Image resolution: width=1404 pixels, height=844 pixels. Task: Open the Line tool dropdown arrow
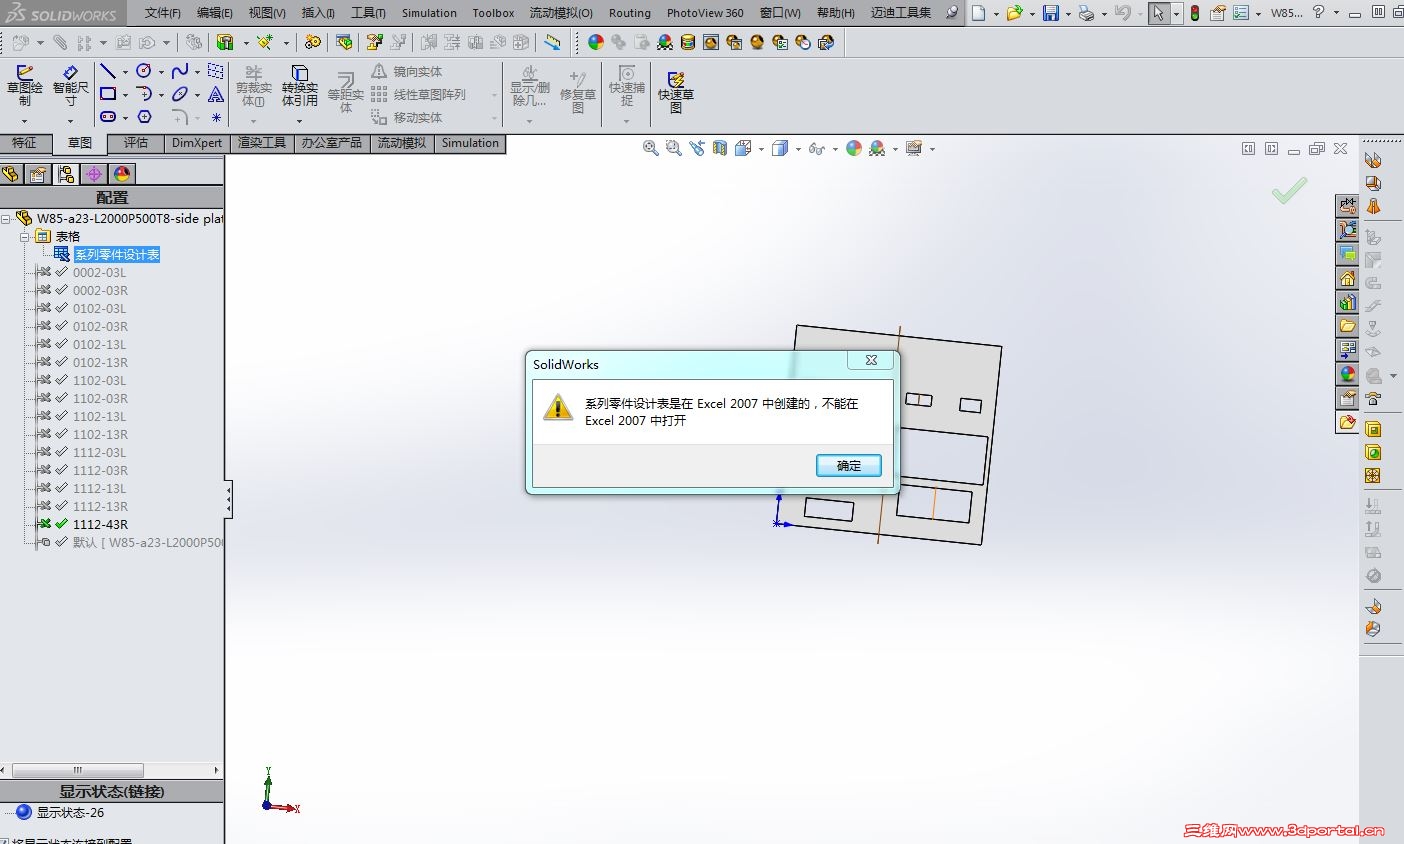tap(125, 72)
